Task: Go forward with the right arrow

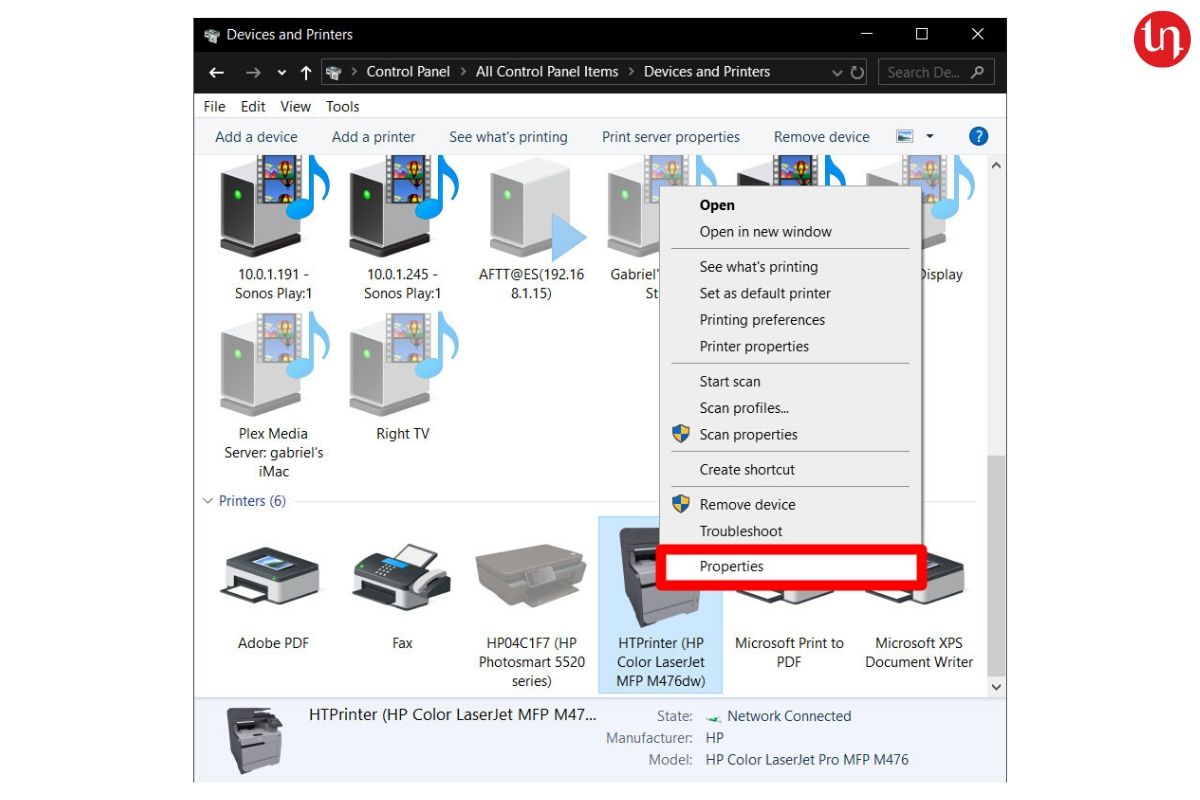Action: (x=253, y=72)
